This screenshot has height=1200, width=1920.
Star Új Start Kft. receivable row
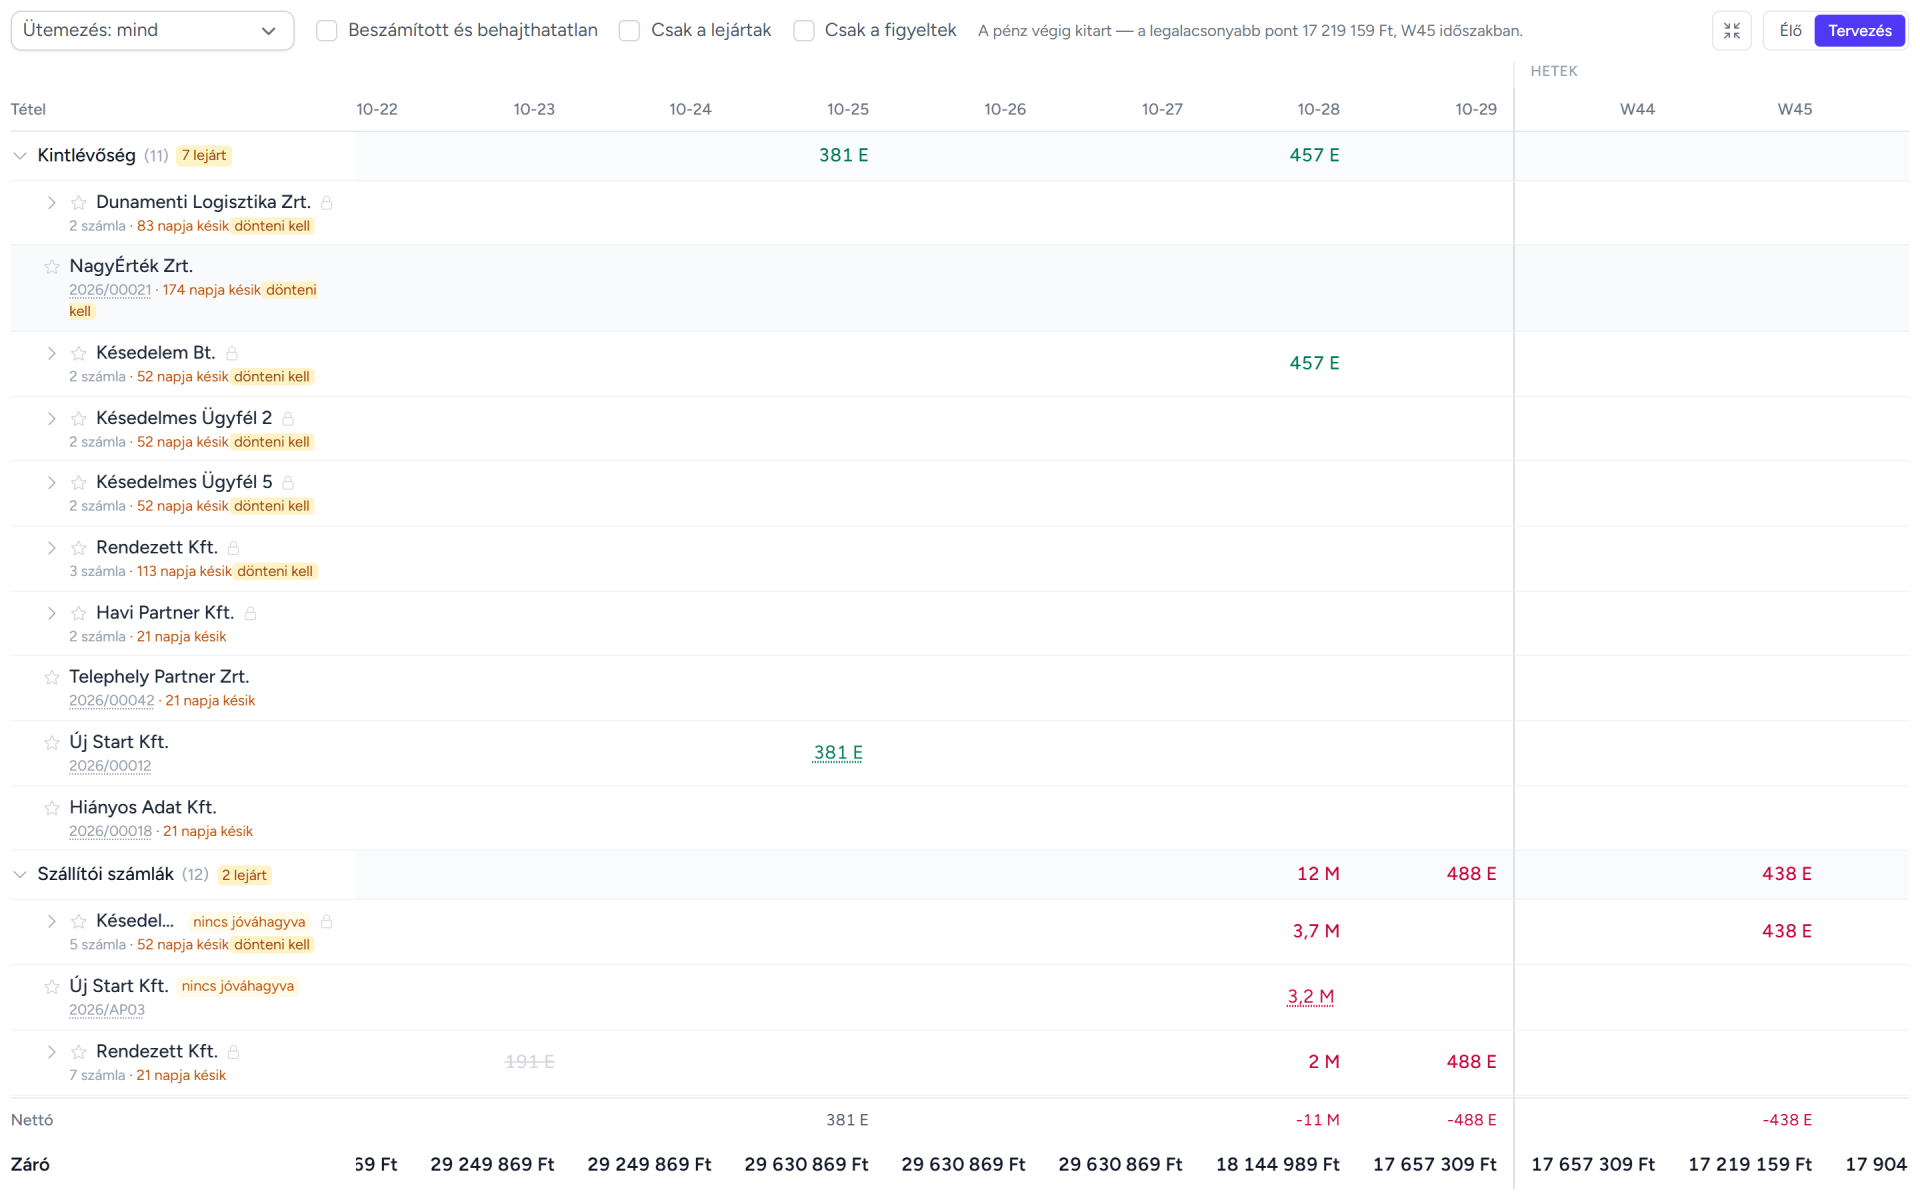tap(52, 743)
